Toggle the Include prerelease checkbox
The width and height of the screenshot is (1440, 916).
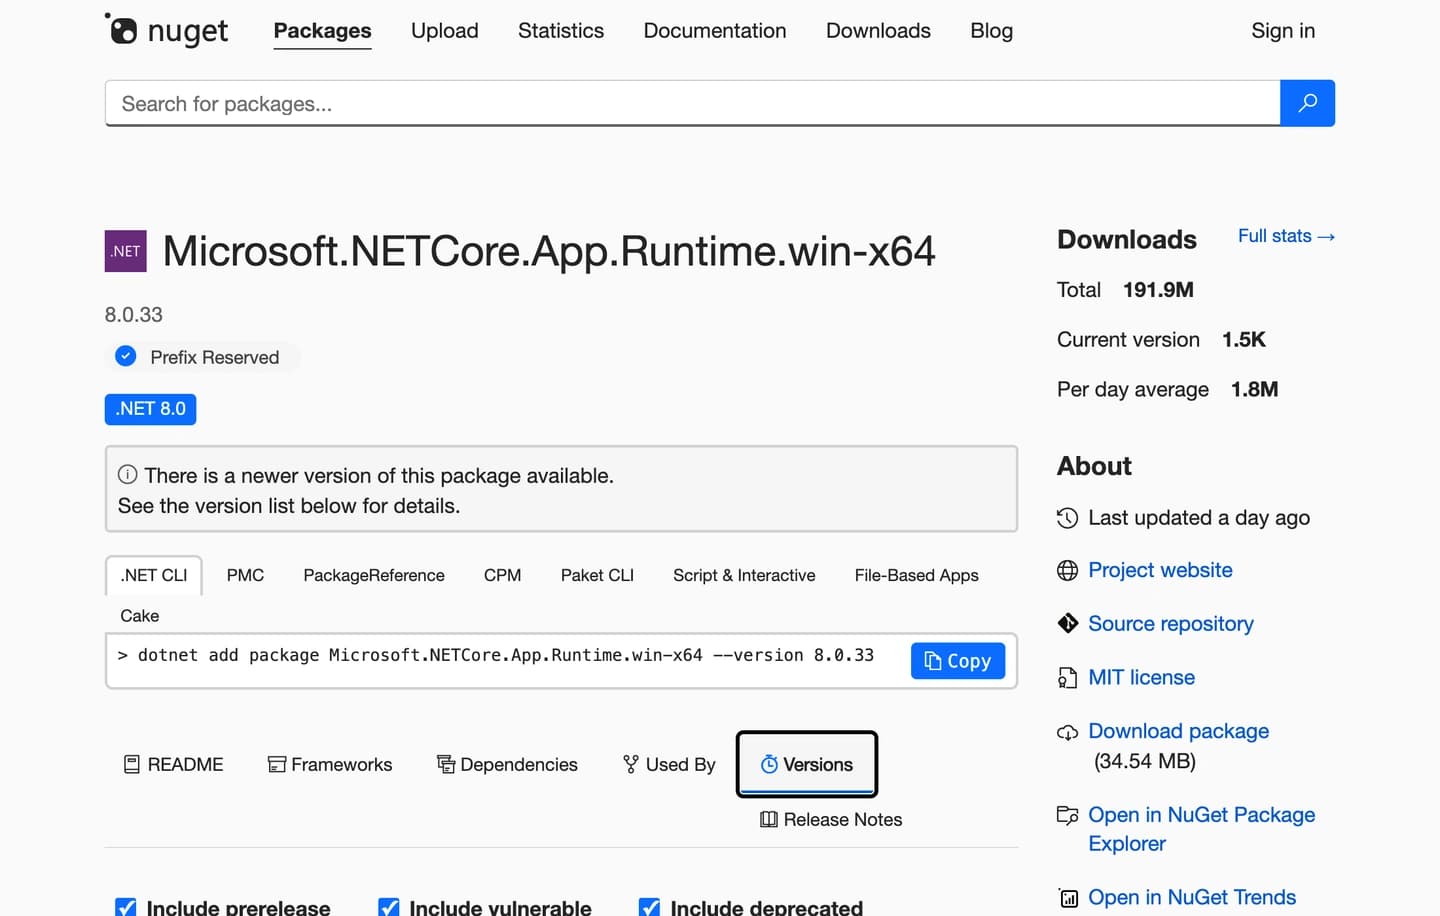[x=126, y=907]
